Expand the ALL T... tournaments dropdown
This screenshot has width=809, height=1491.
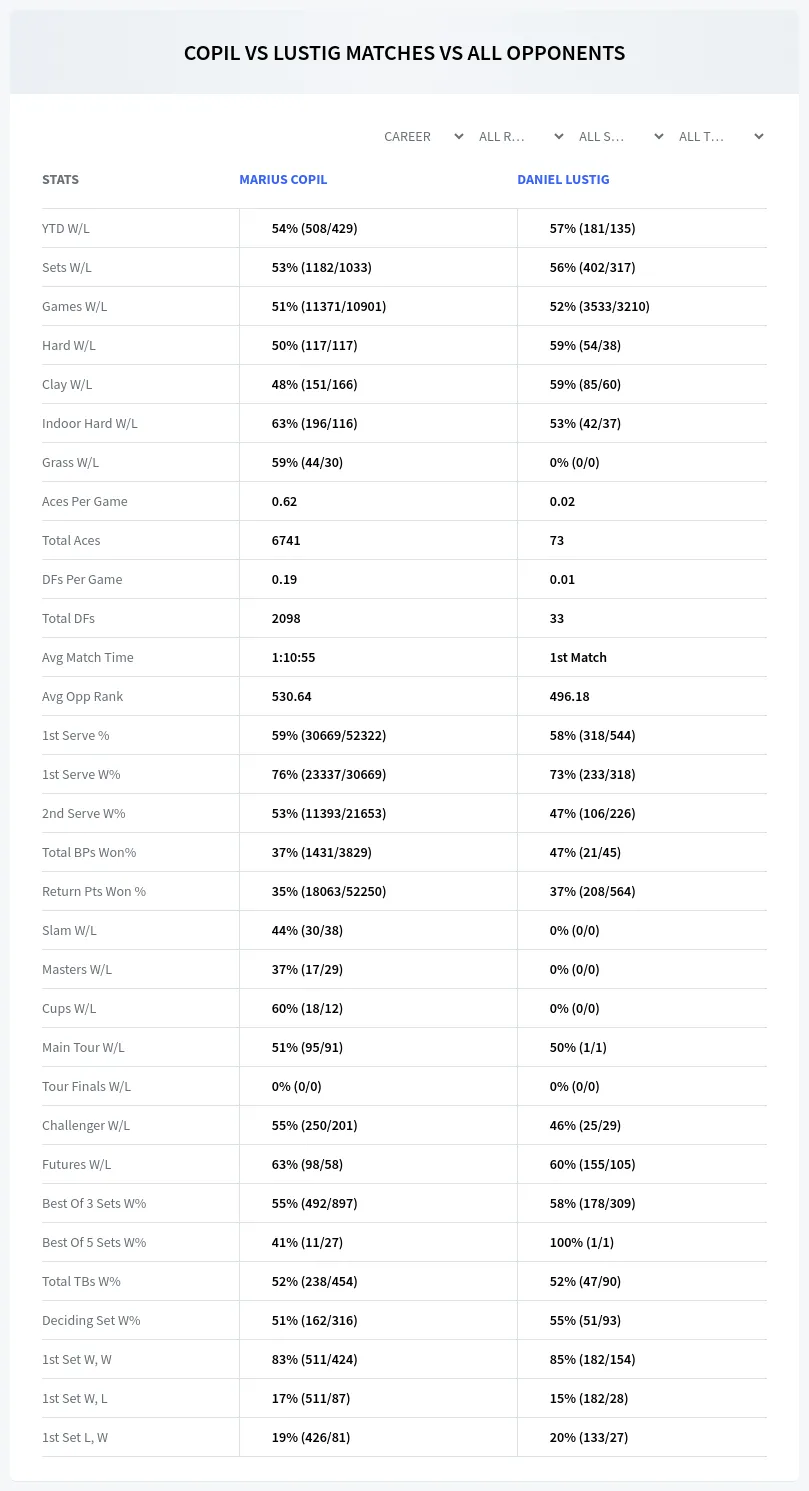pos(720,136)
